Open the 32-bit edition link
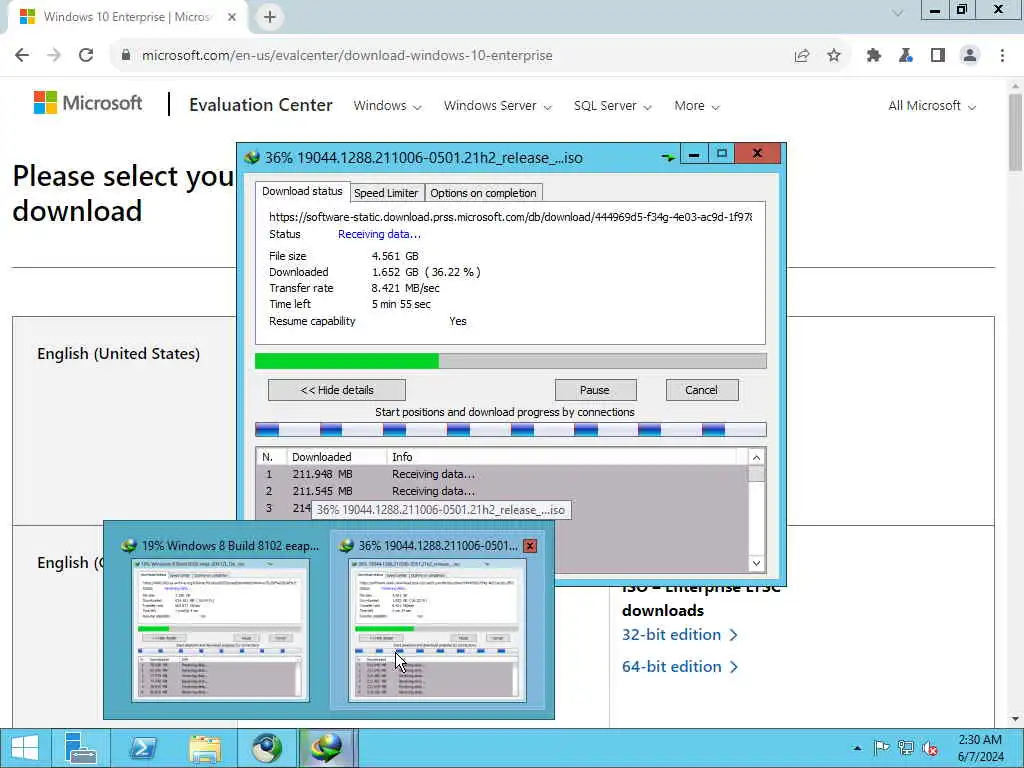The width and height of the screenshot is (1024, 768). click(679, 635)
